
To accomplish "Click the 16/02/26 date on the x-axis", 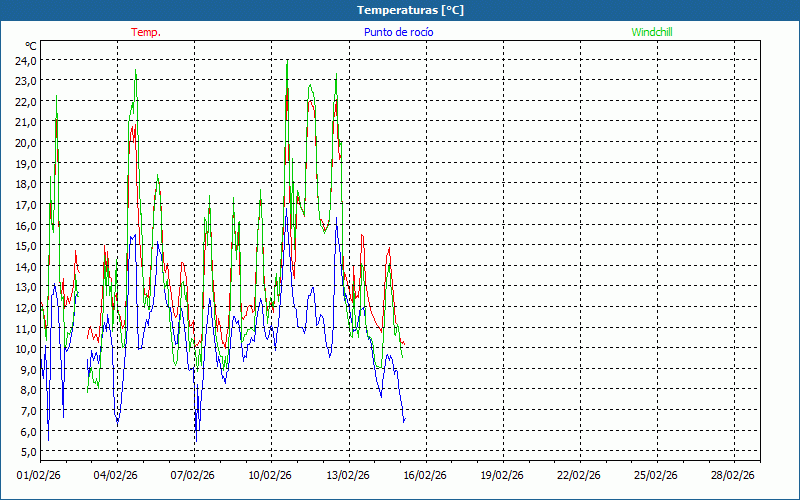I will click(x=425, y=476).
